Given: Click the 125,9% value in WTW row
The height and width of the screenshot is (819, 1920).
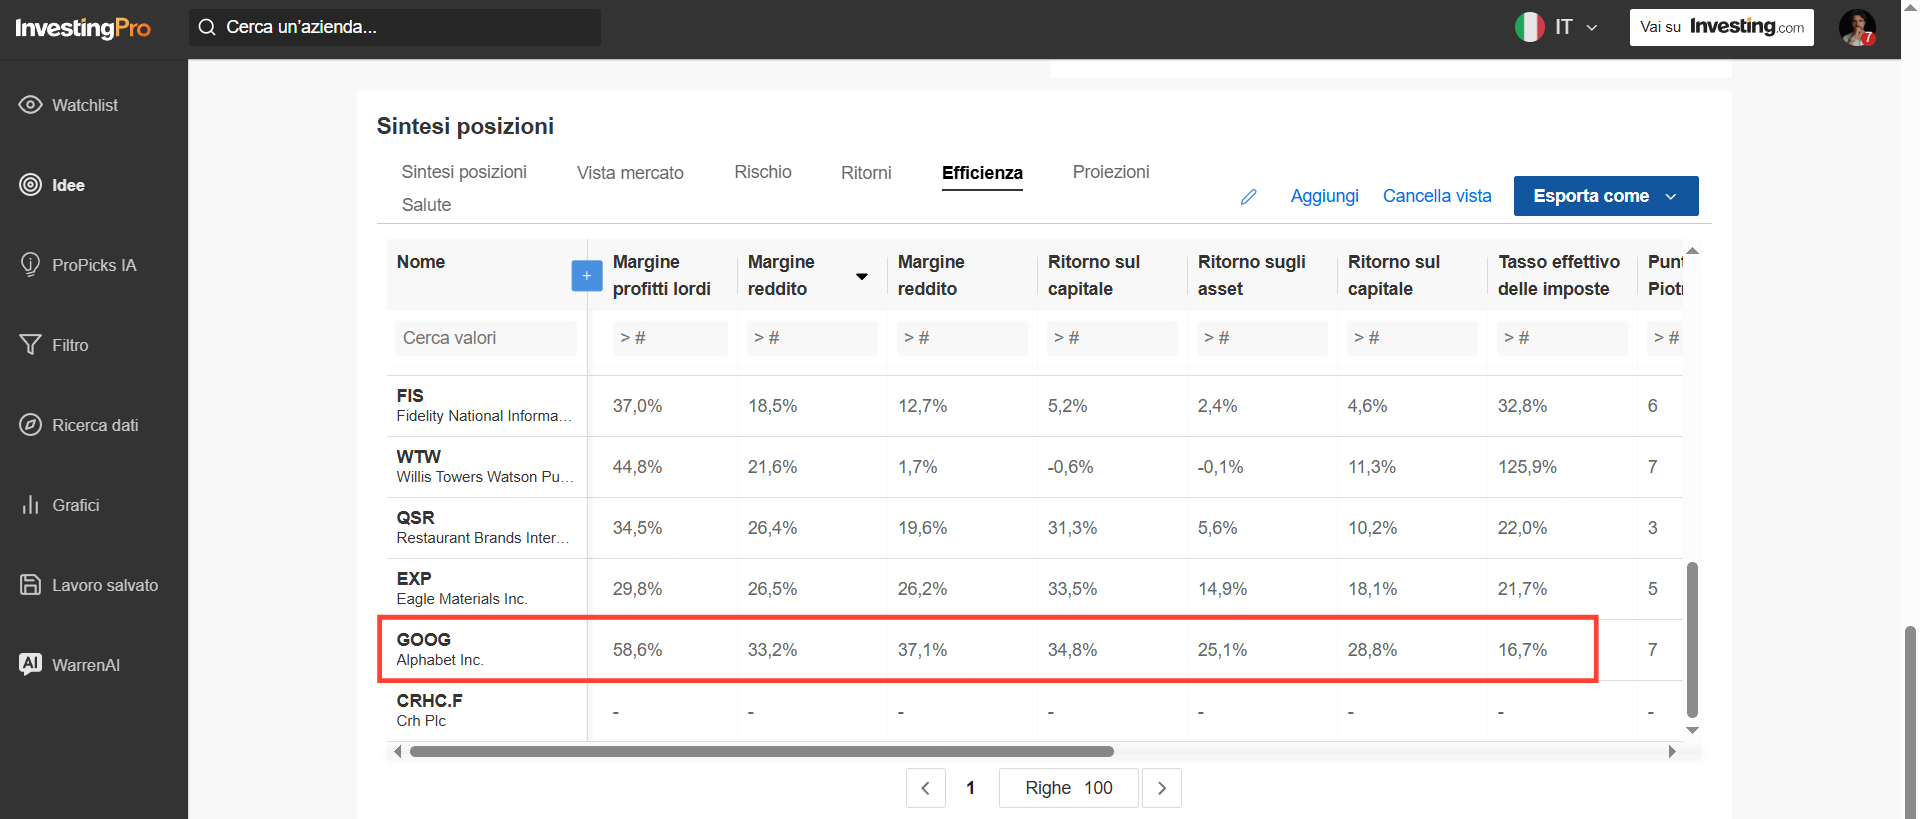Looking at the screenshot, I should [1527, 467].
